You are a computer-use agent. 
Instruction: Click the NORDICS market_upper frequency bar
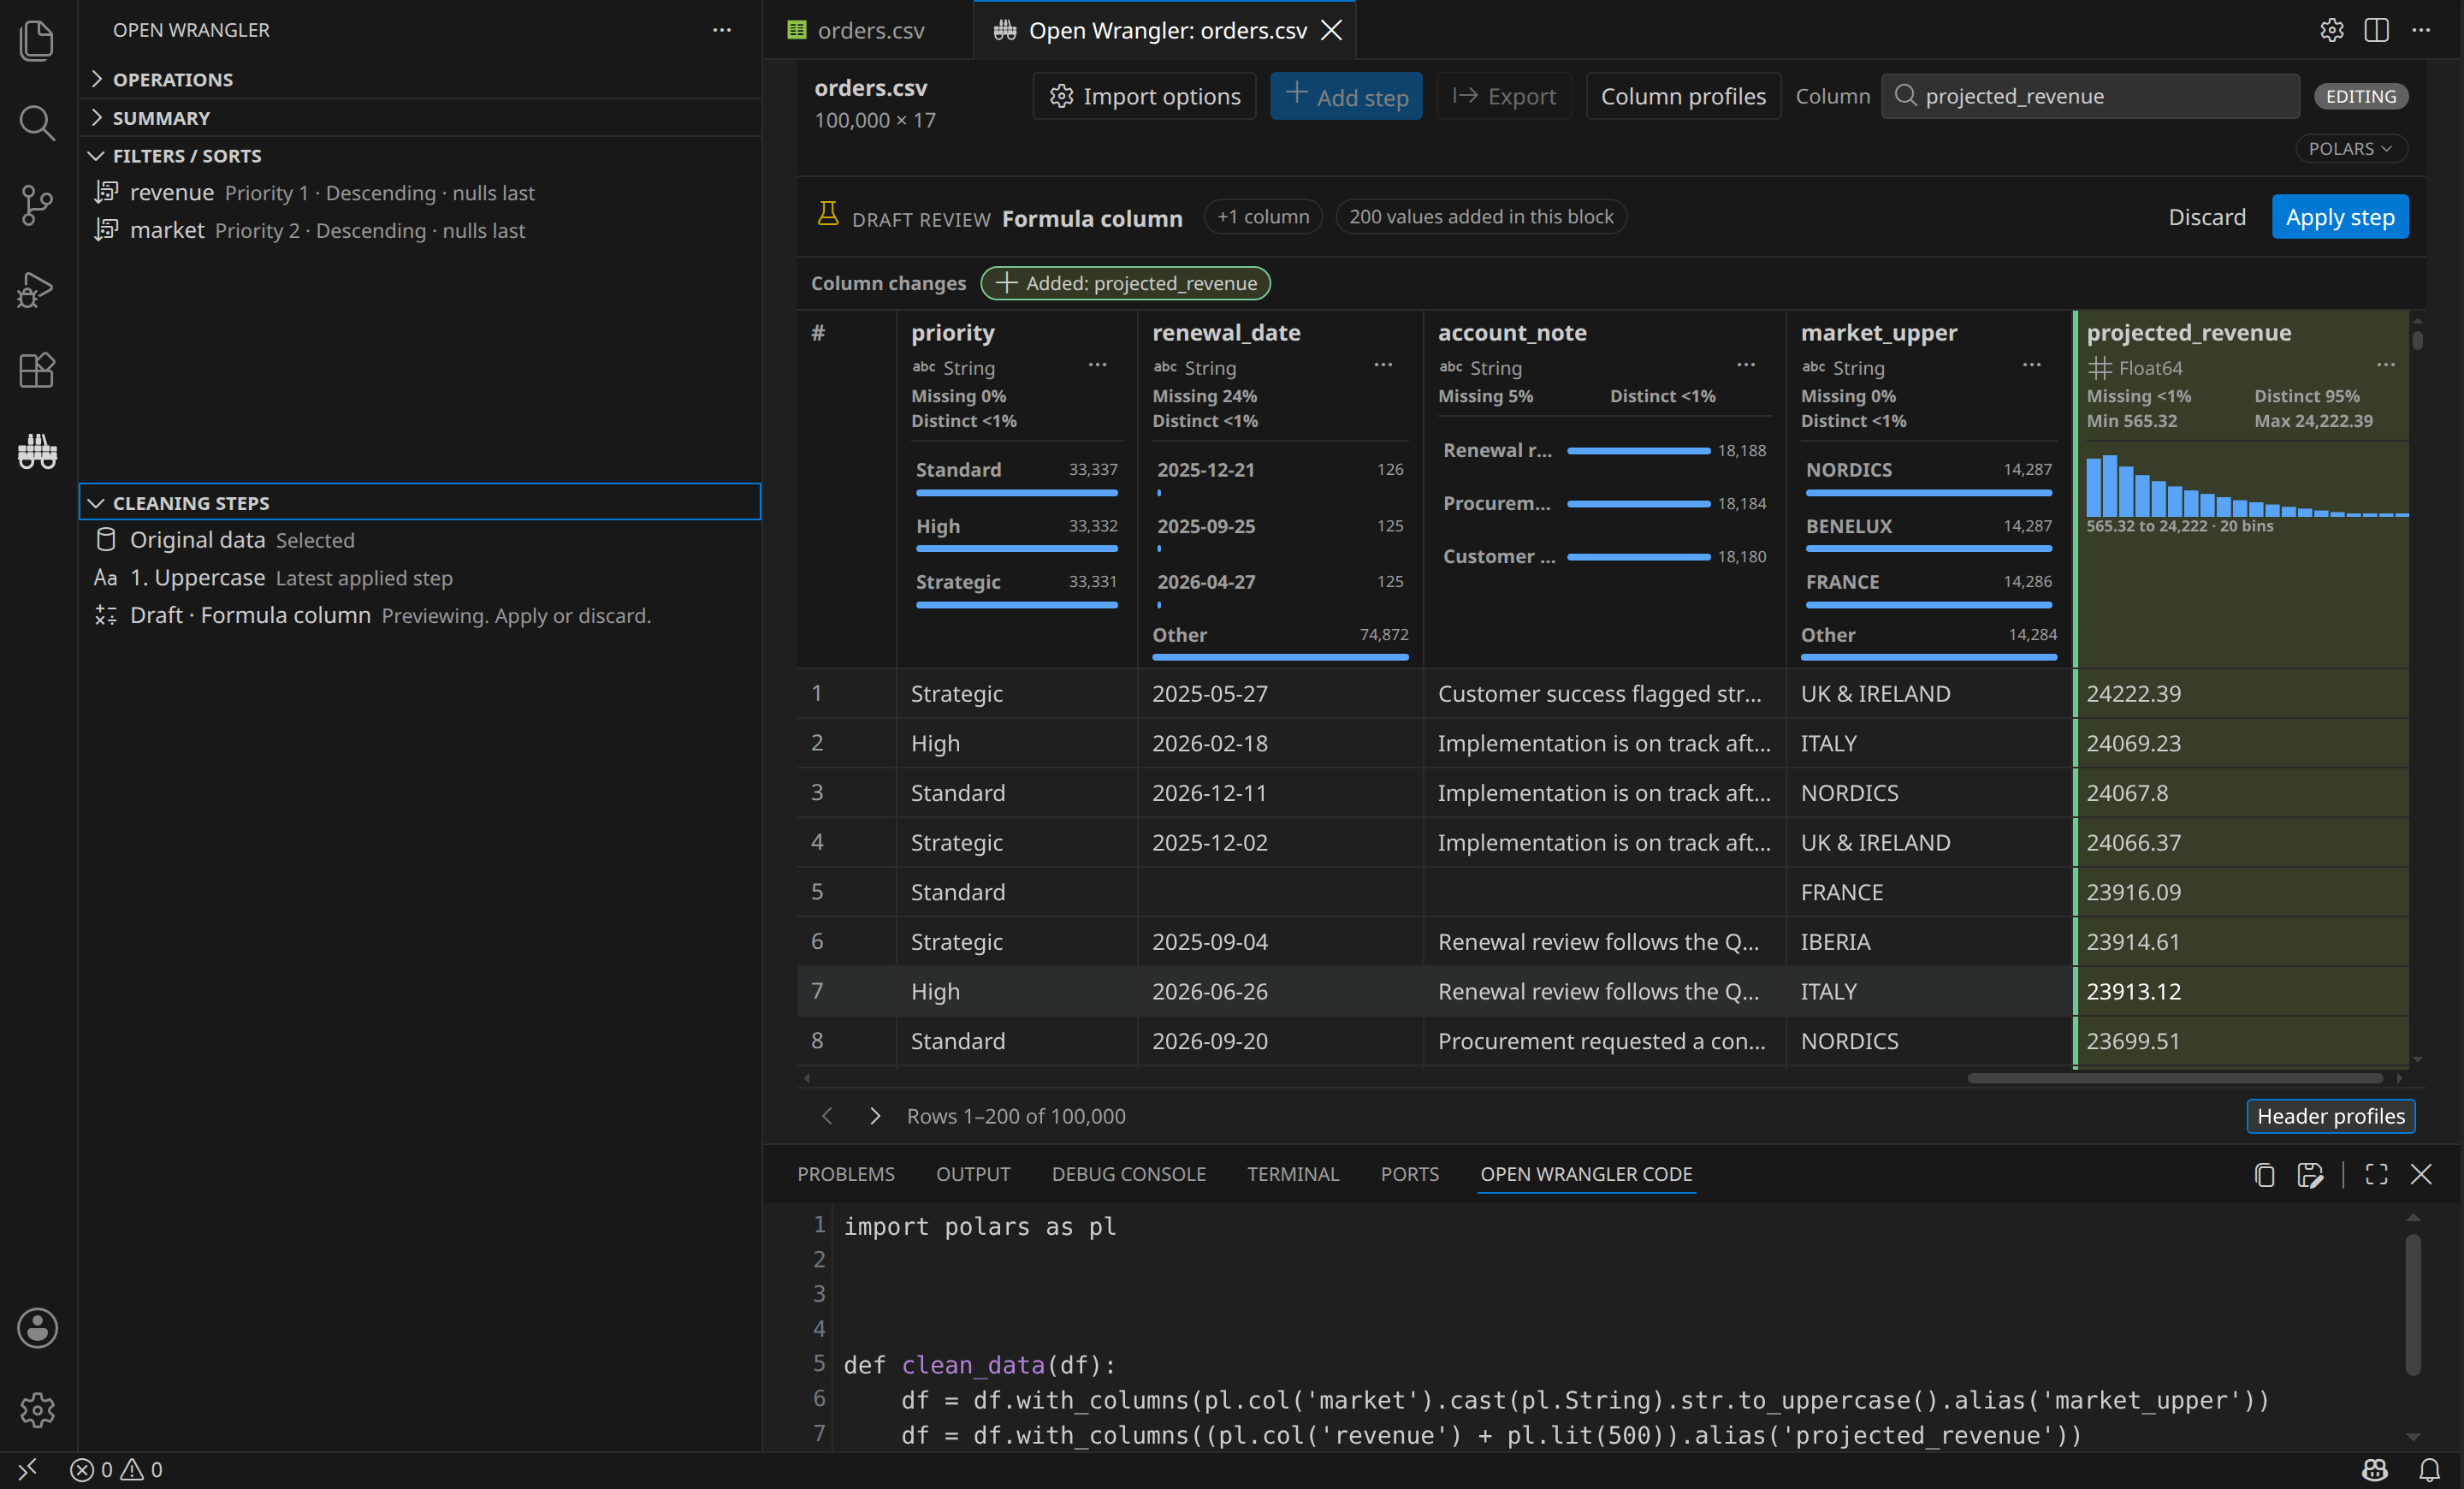tap(1928, 492)
